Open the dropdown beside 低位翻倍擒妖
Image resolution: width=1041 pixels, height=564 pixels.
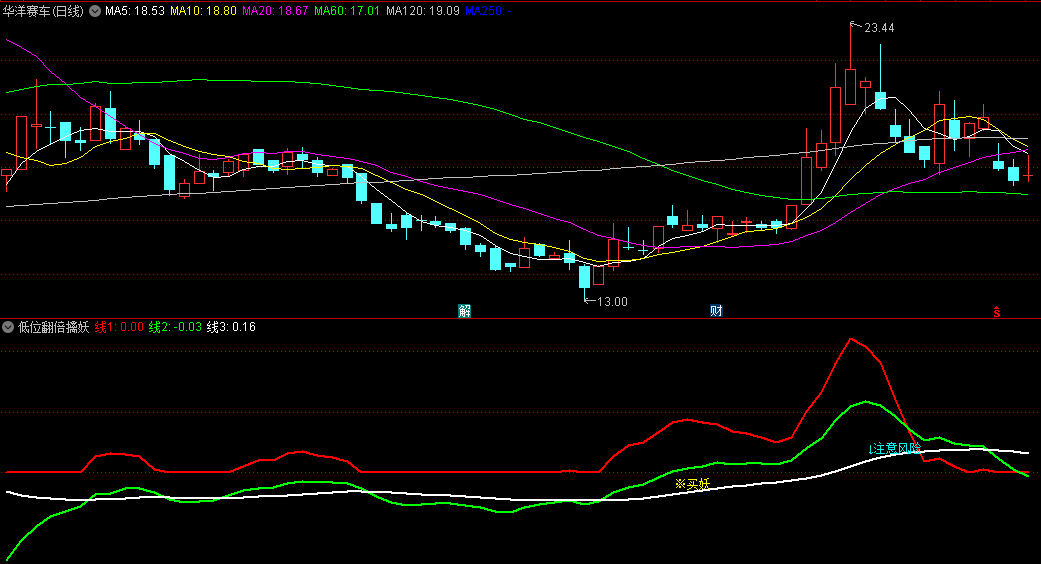8,327
